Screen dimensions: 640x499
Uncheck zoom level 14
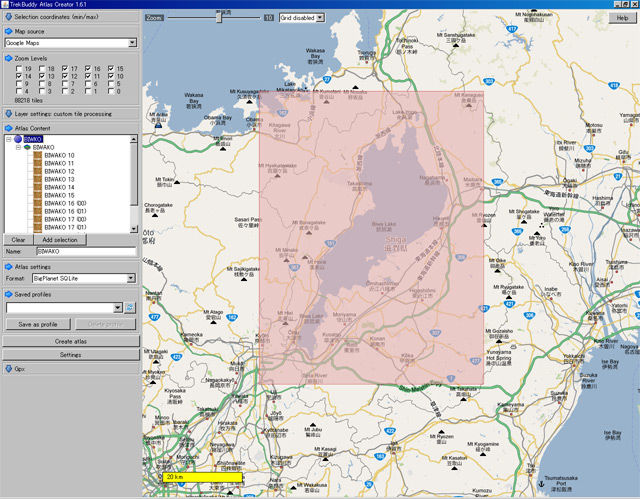[19, 76]
